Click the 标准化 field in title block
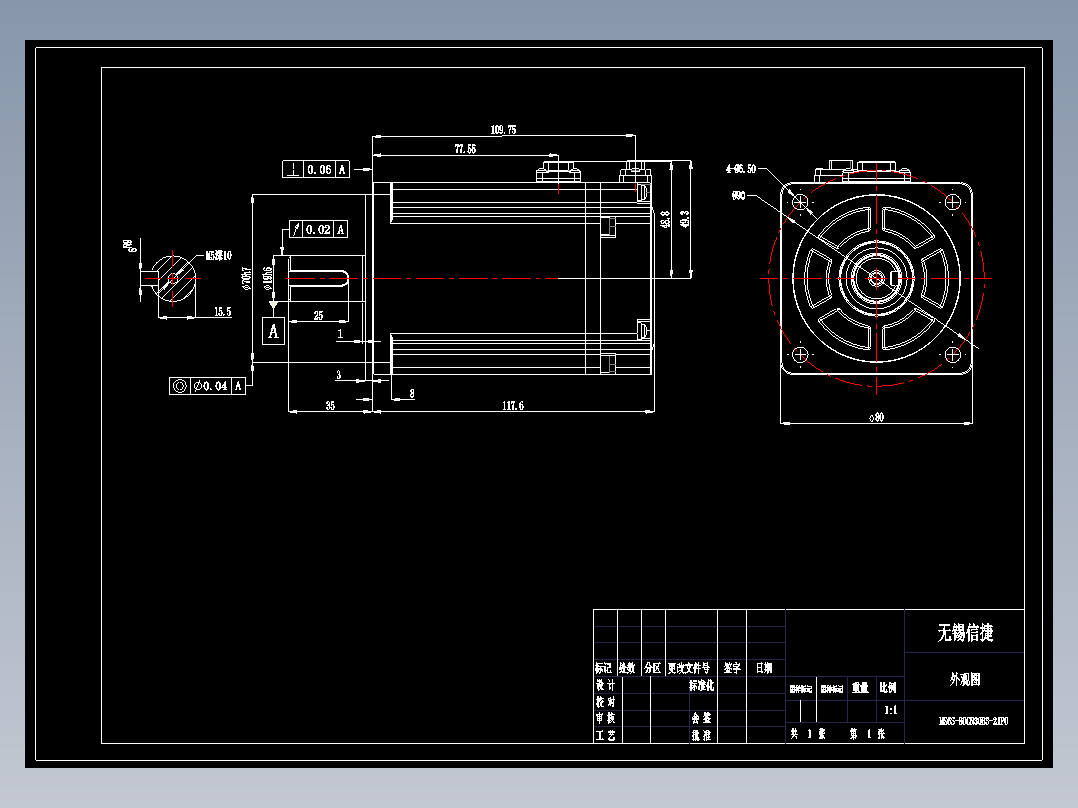Viewport: 1078px width, 808px height. [701, 686]
